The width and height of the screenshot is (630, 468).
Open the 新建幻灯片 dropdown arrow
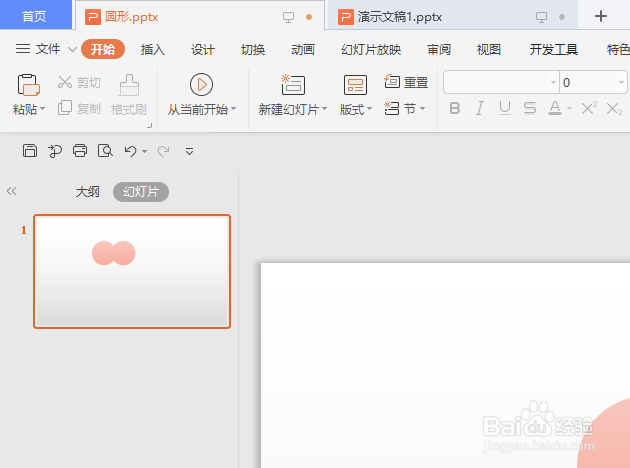pos(325,109)
